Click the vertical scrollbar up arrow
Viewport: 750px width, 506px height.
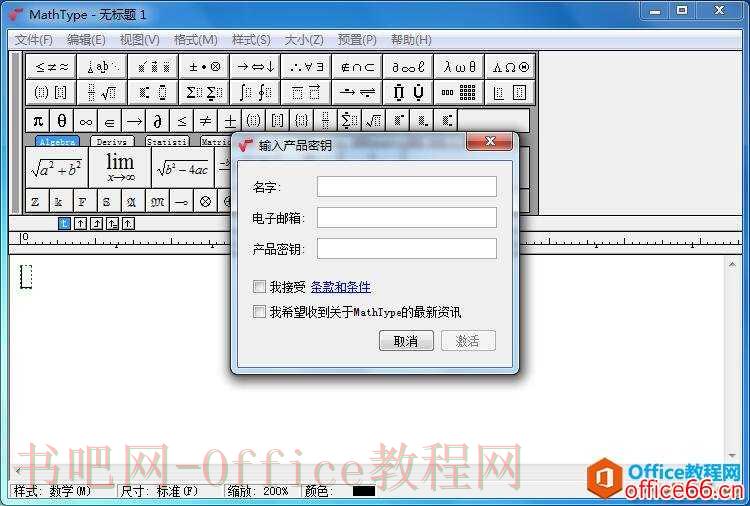[732, 264]
